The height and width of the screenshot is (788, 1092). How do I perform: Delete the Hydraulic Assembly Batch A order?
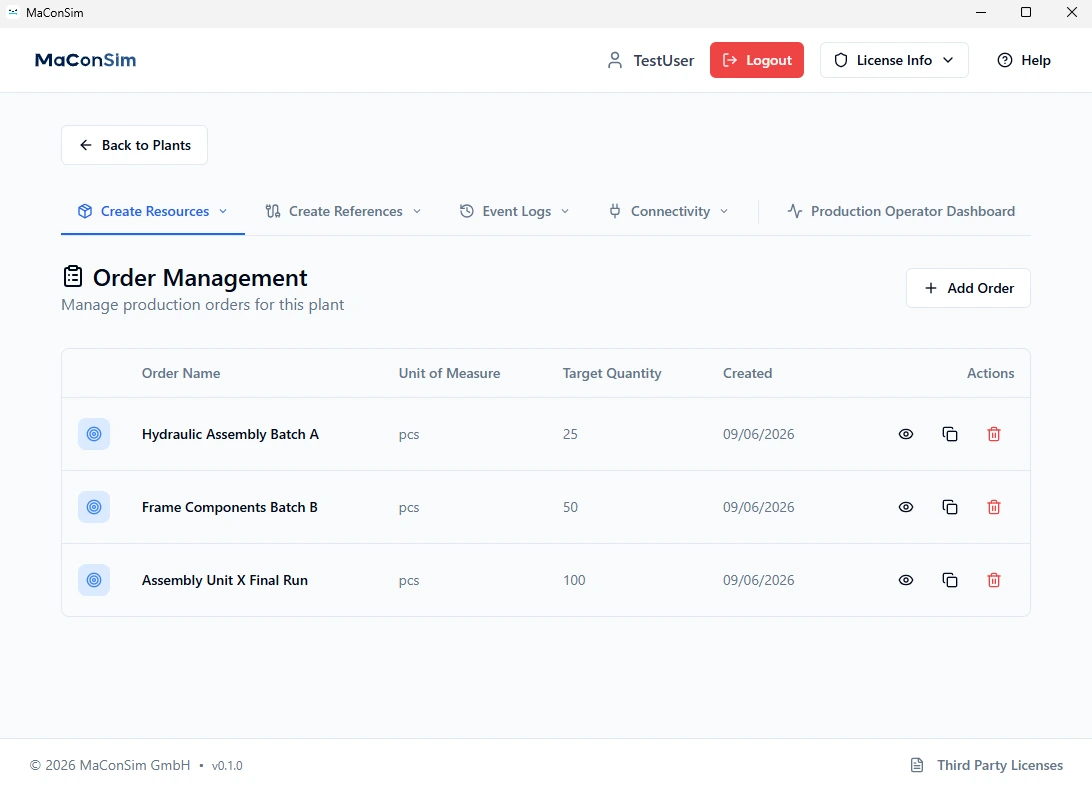point(994,434)
